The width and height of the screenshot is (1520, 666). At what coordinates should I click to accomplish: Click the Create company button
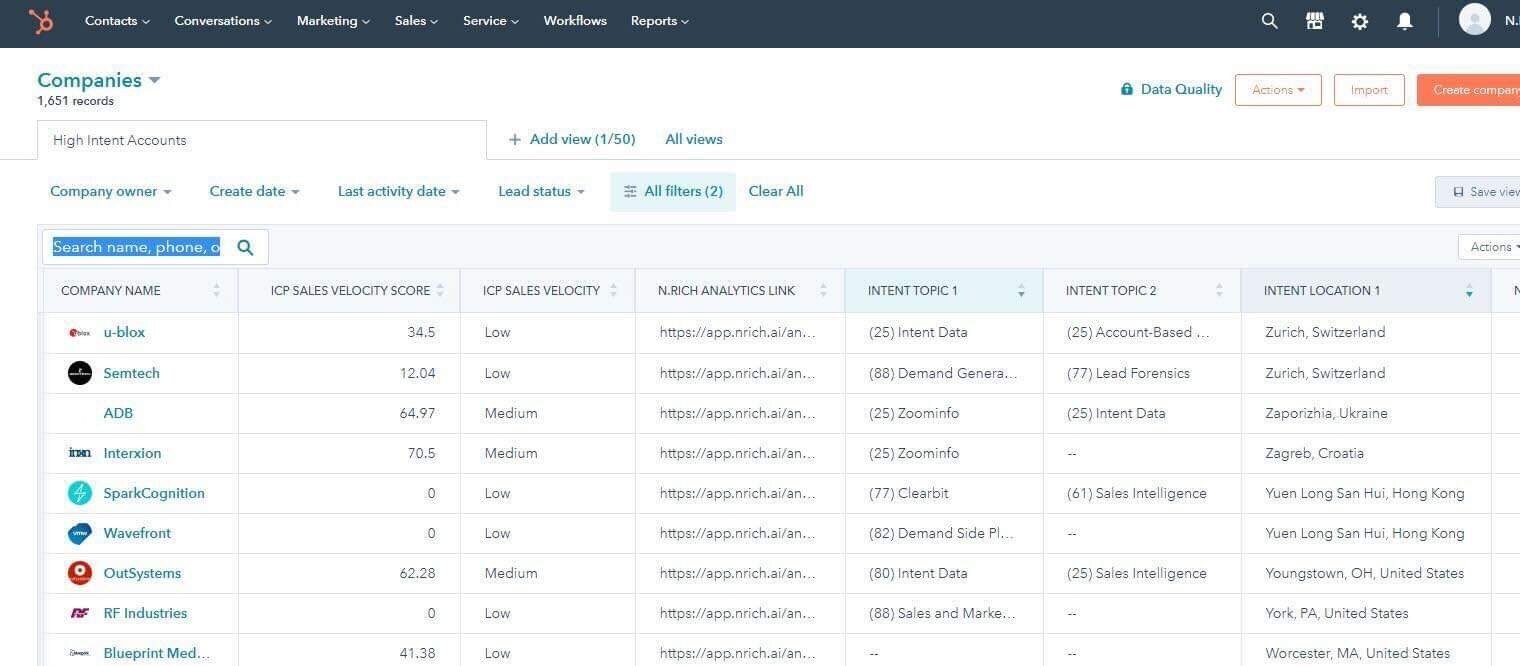[x=1469, y=90]
